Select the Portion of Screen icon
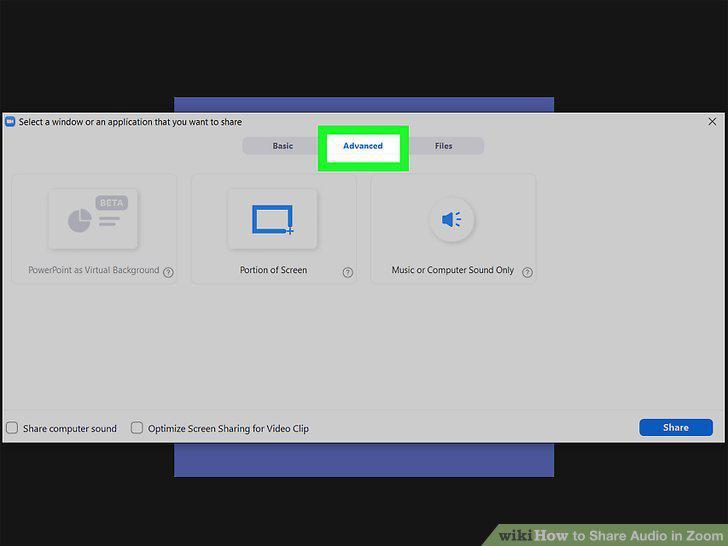This screenshot has width=728, height=546. [273, 219]
